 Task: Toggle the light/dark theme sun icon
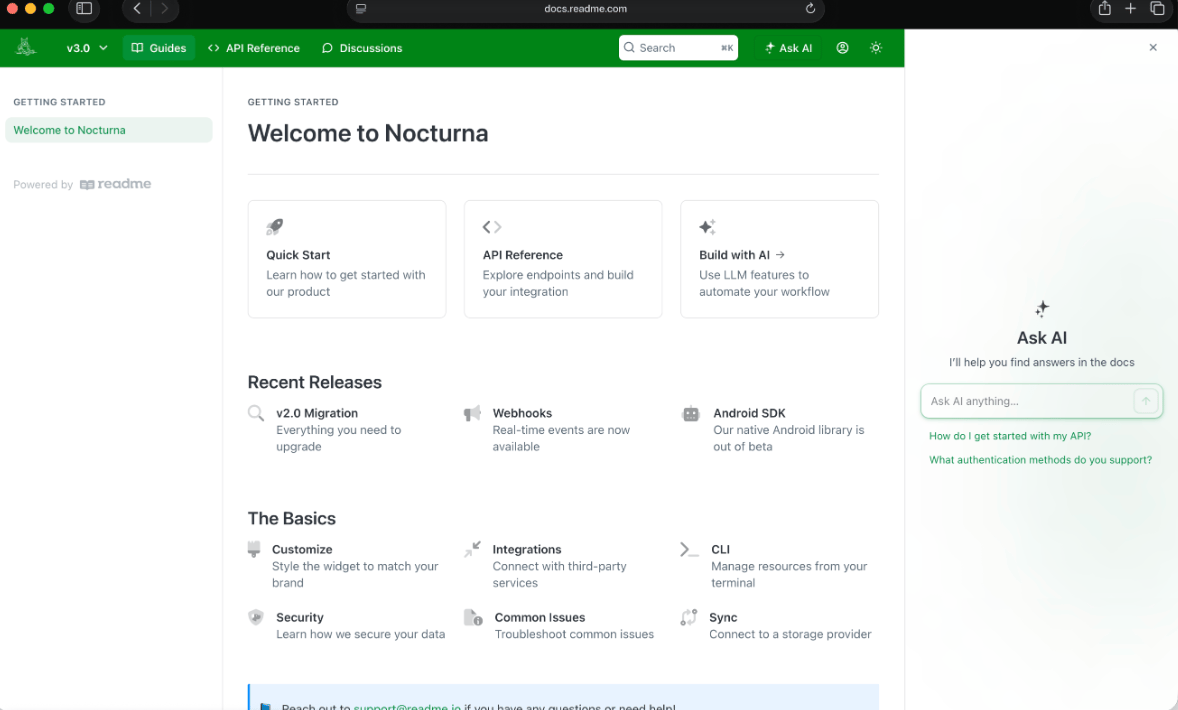(x=876, y=47)
